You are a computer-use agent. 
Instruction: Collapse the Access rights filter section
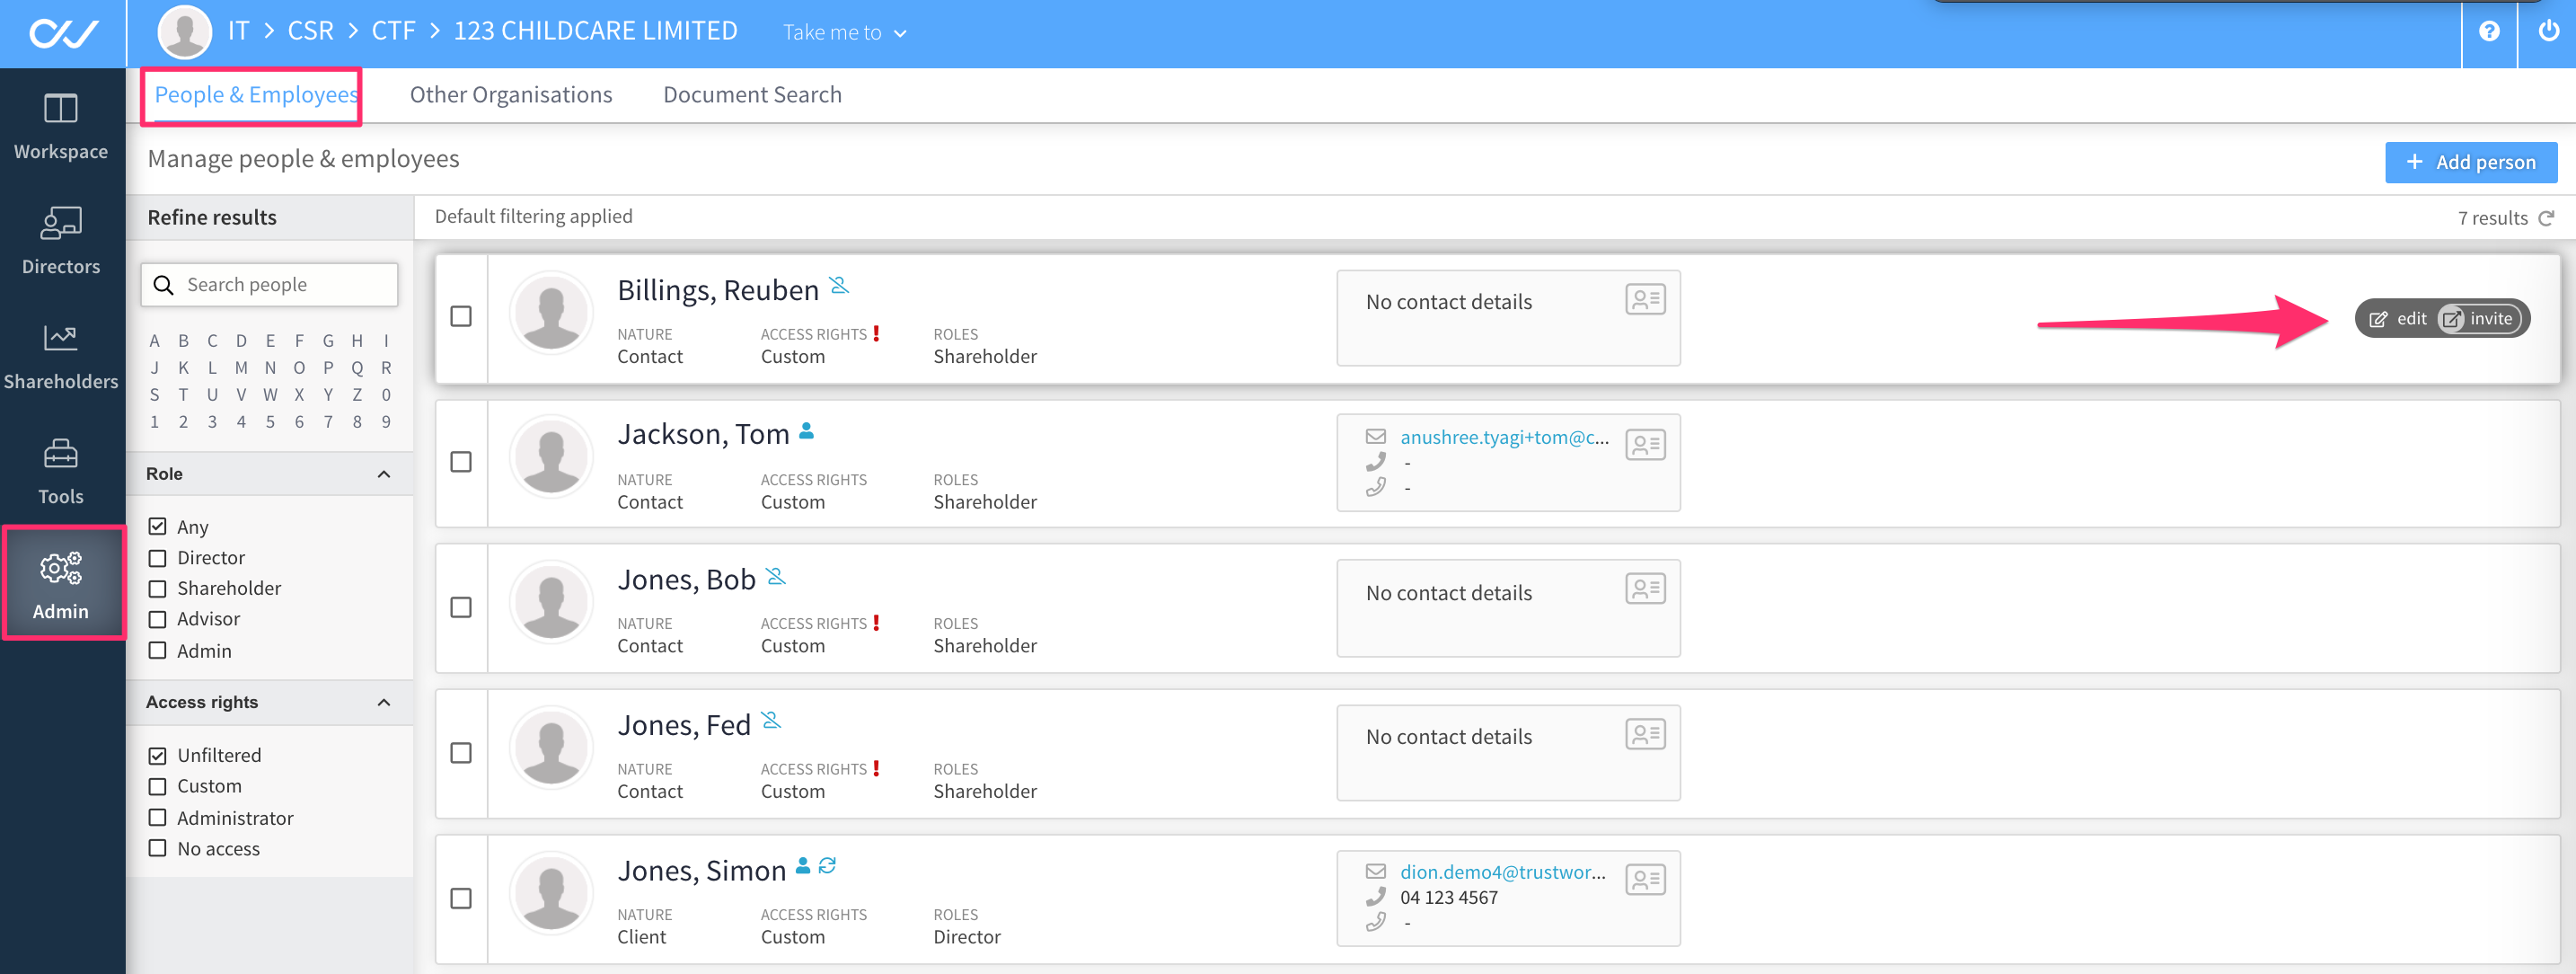384,703
